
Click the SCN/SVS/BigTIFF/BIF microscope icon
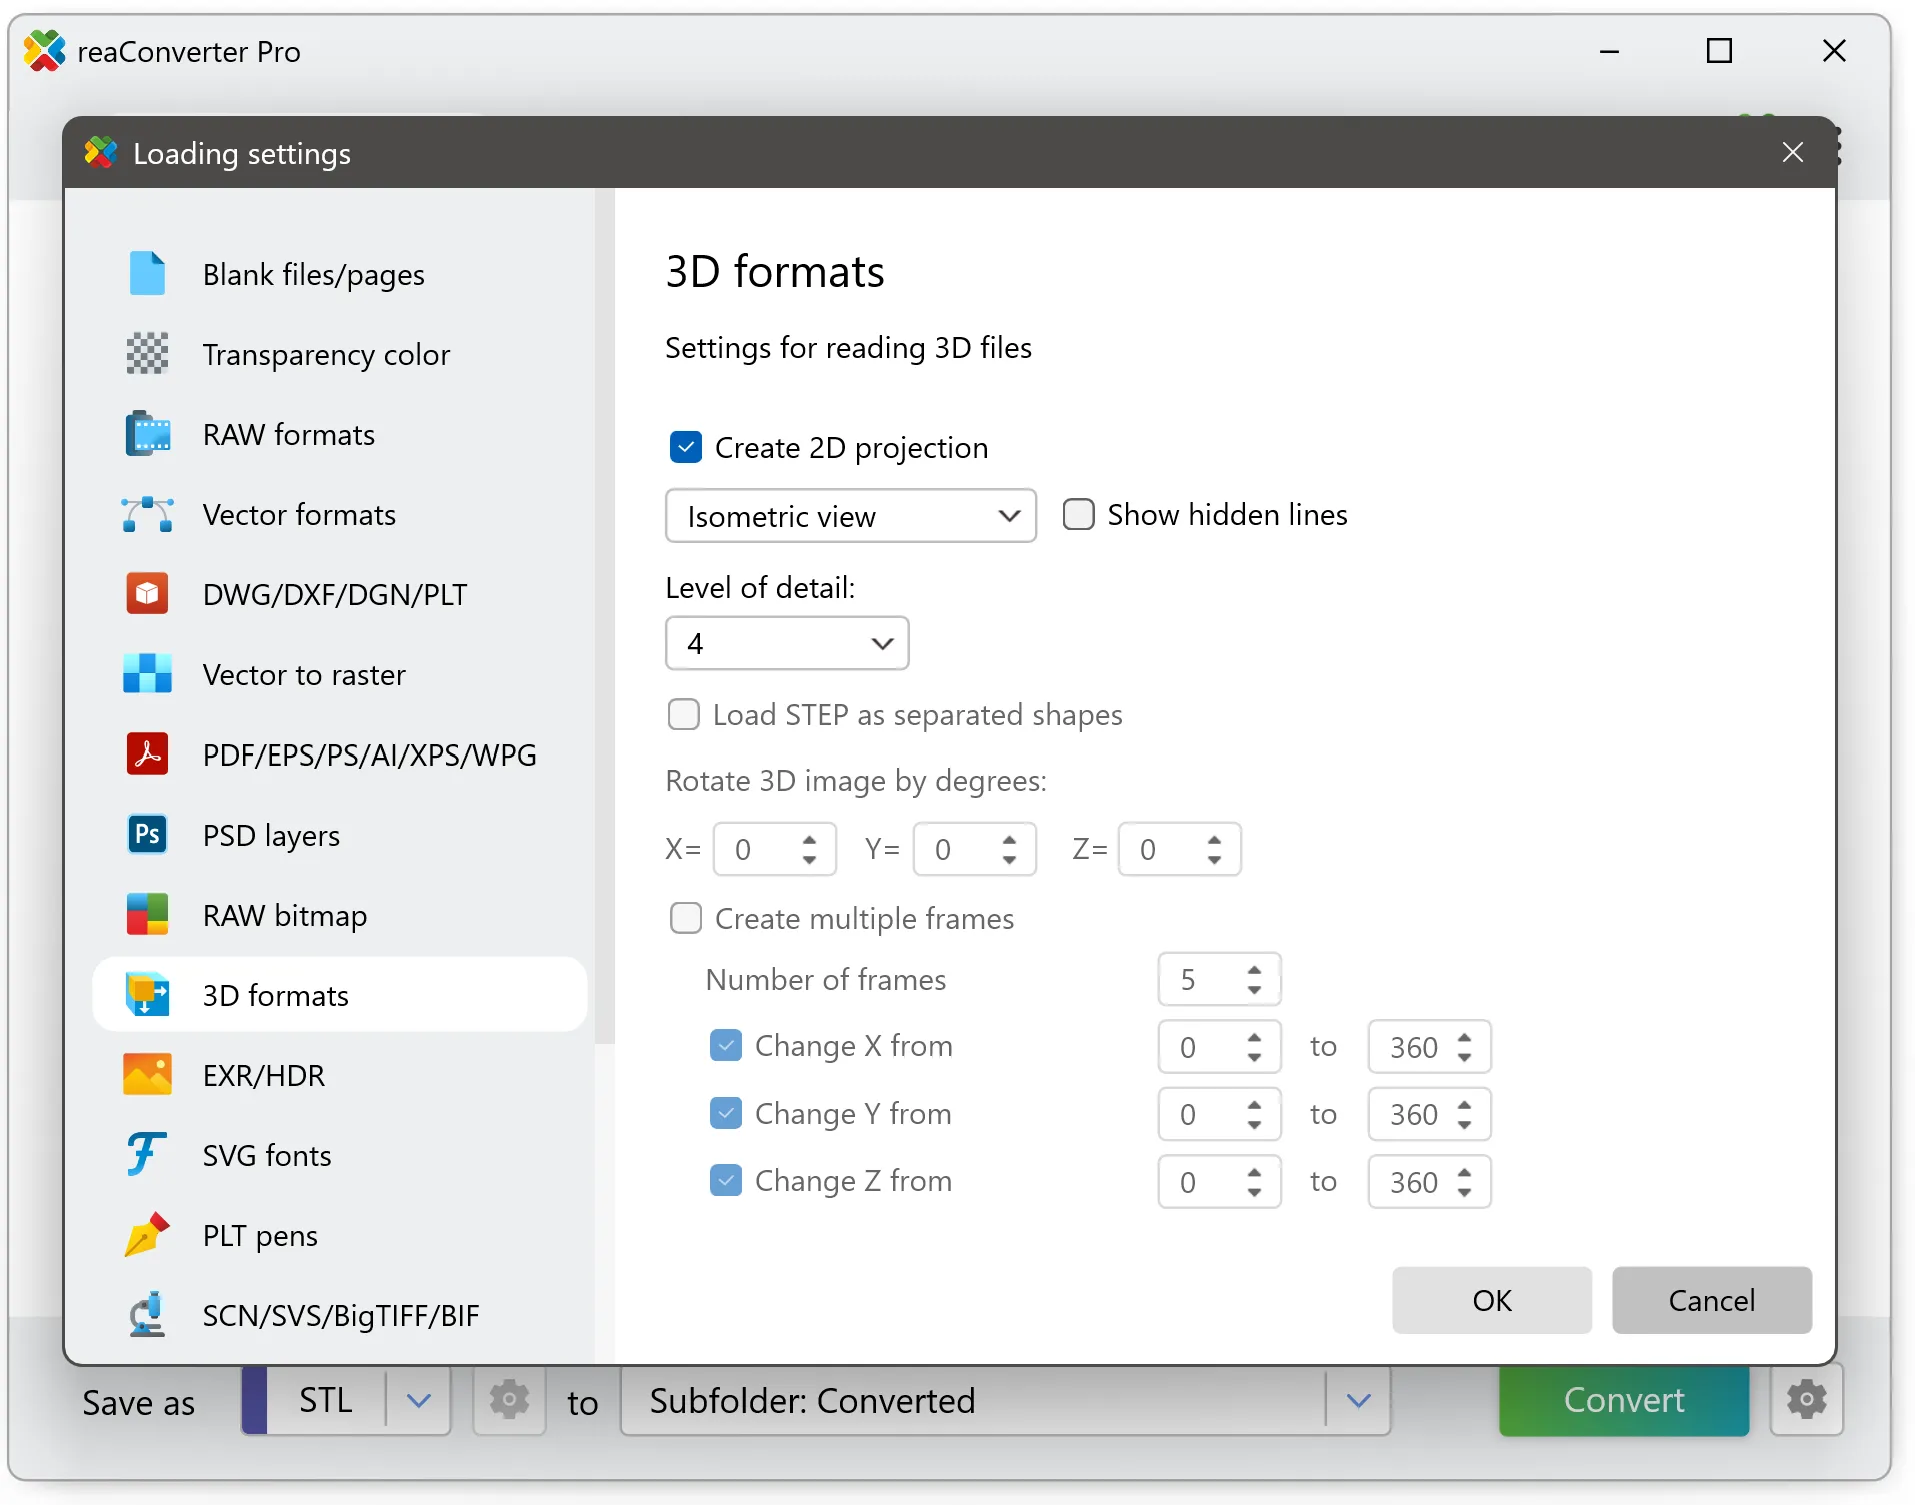pos(147,1315)
